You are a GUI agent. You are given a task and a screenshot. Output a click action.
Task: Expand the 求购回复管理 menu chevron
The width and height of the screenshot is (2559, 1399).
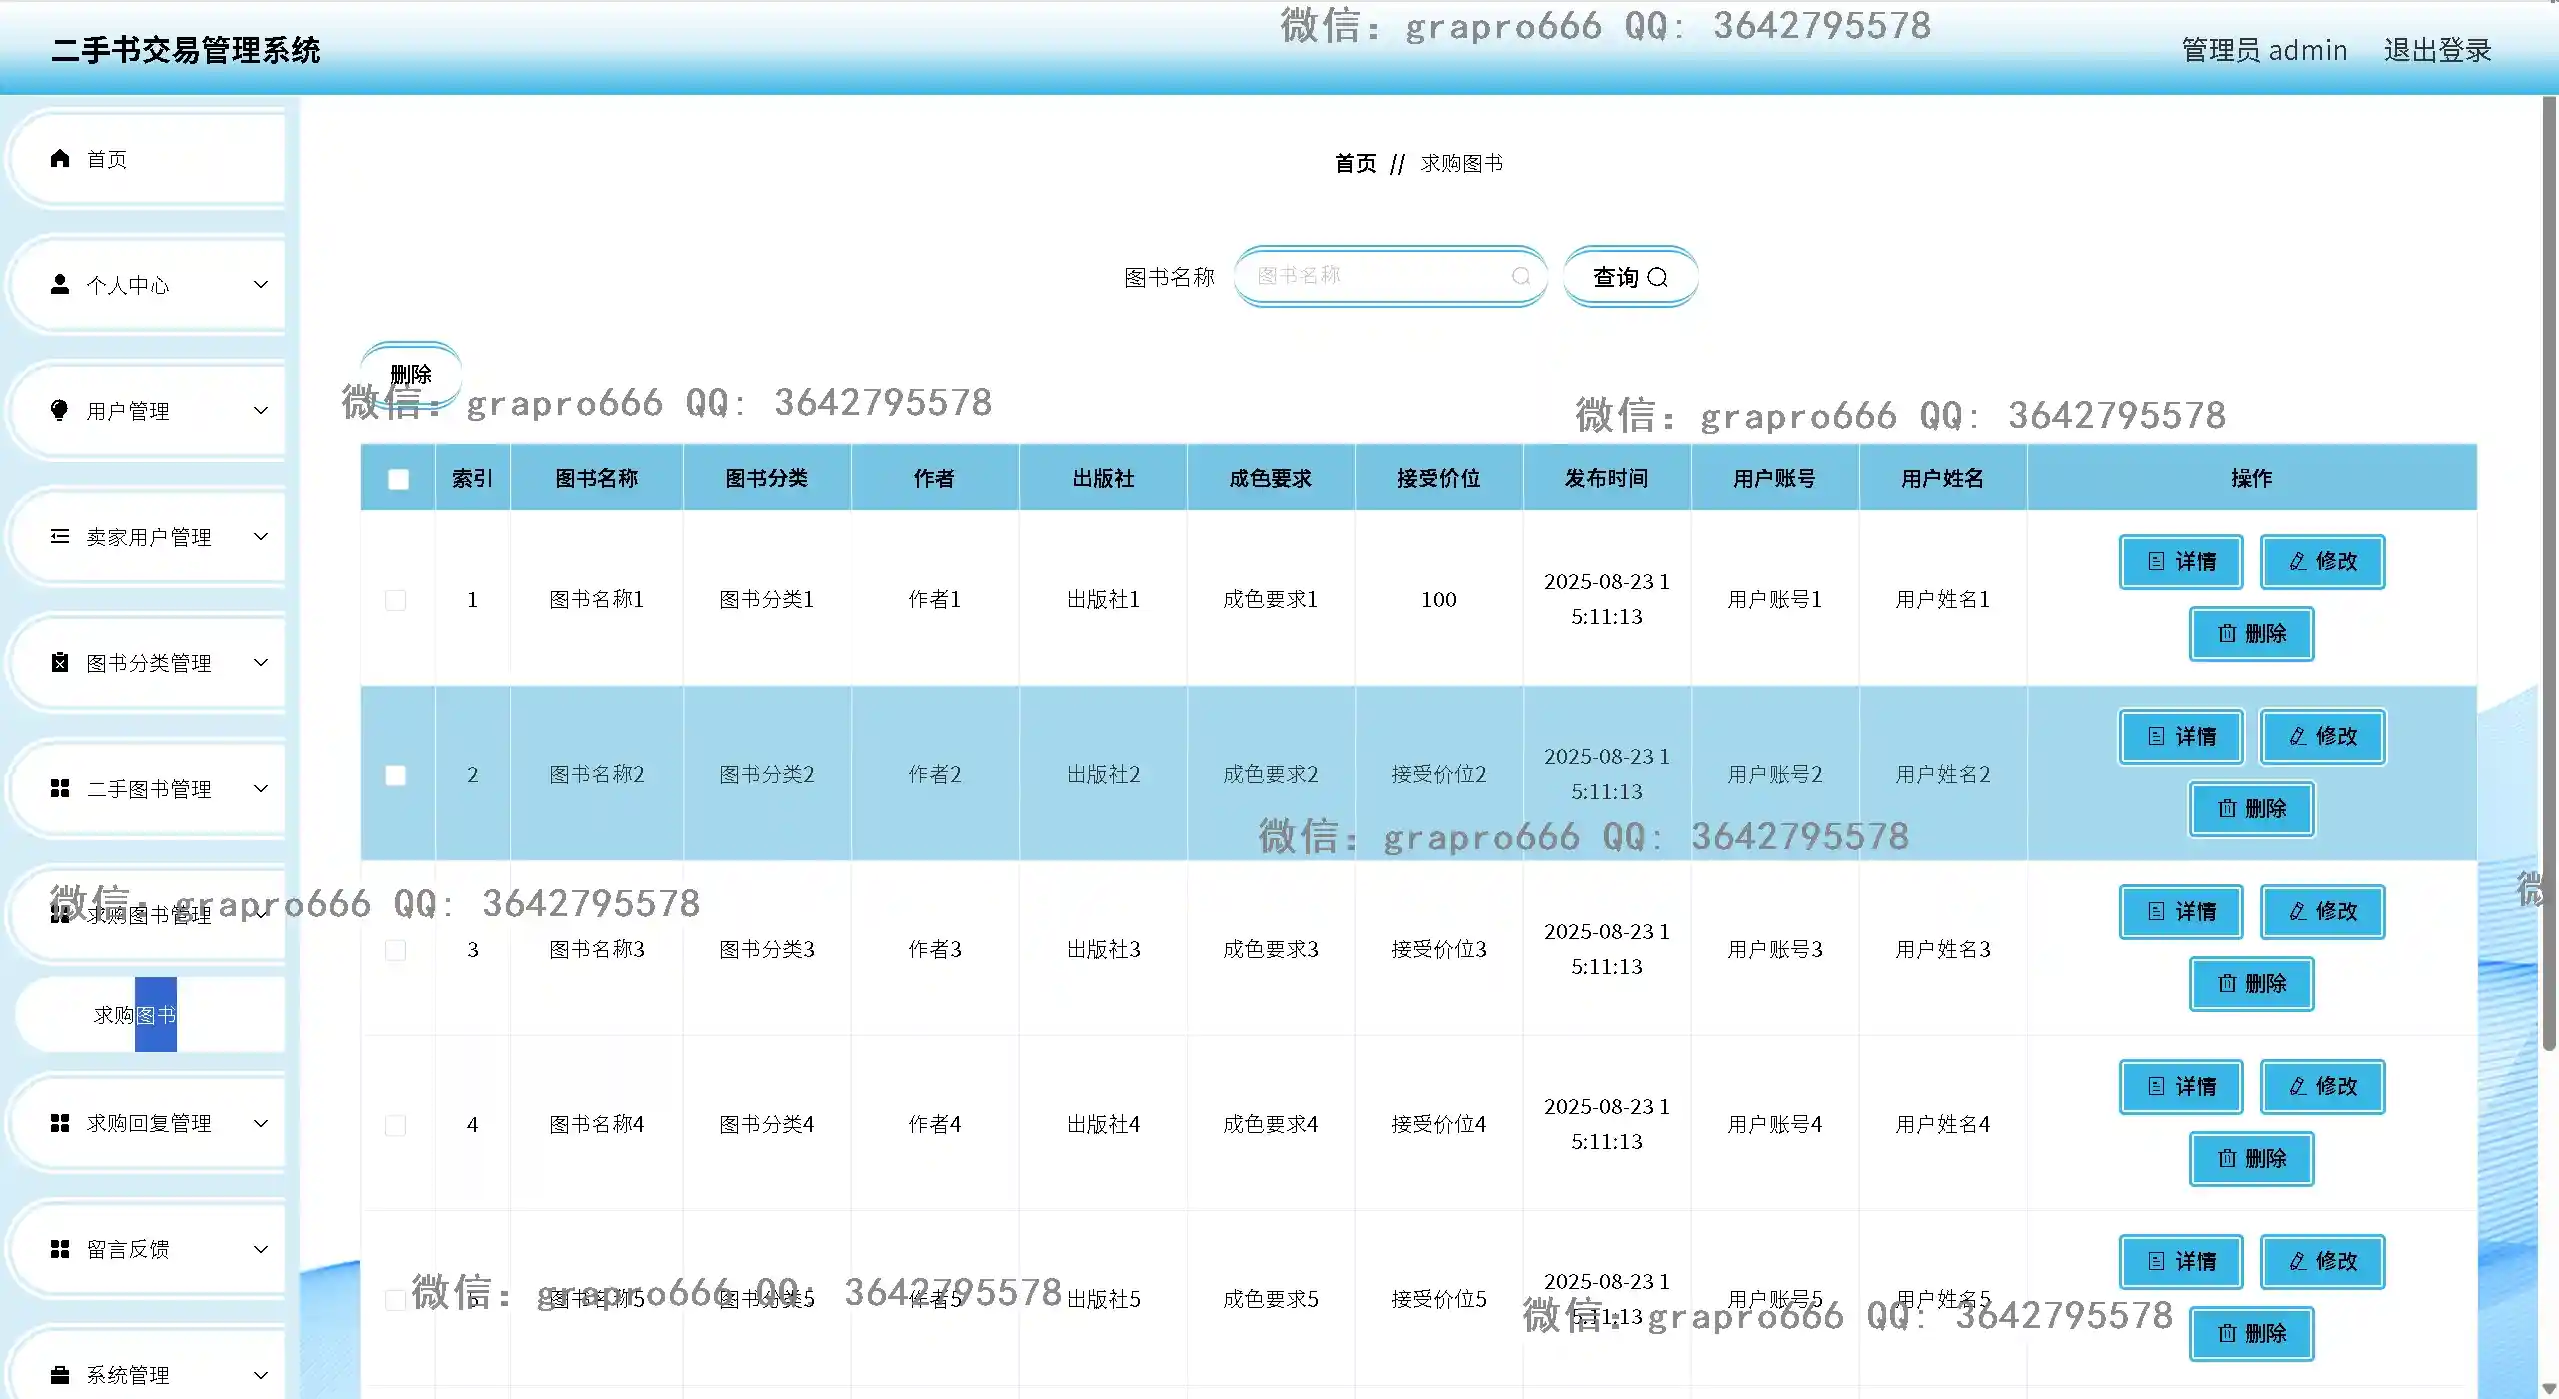point(261,1123)
